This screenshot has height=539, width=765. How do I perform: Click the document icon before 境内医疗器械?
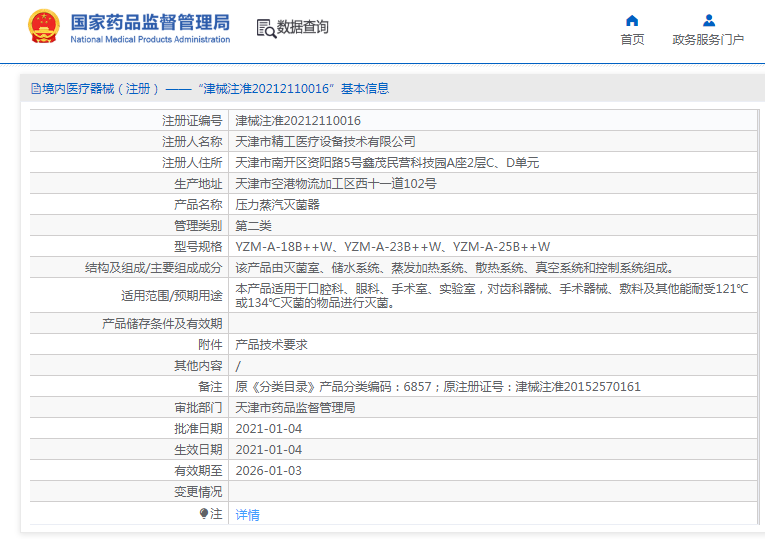tap(36, 89)
